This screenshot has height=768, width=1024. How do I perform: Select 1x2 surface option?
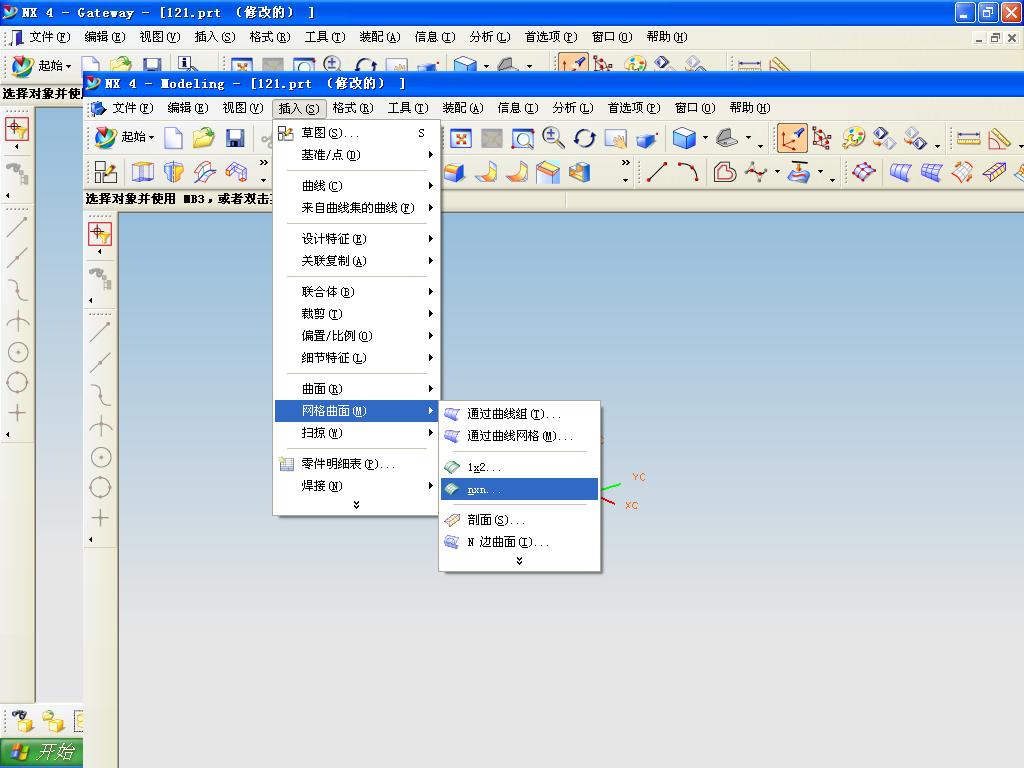point(520,467)
